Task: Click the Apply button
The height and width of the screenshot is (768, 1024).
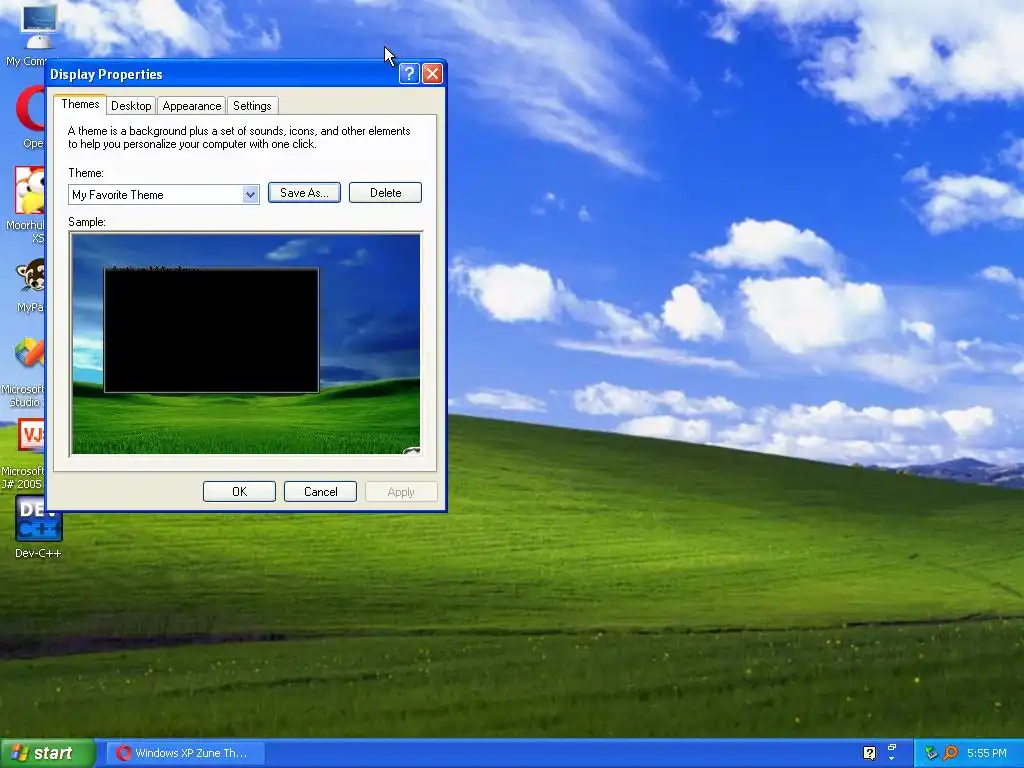Action: point(401,492)
